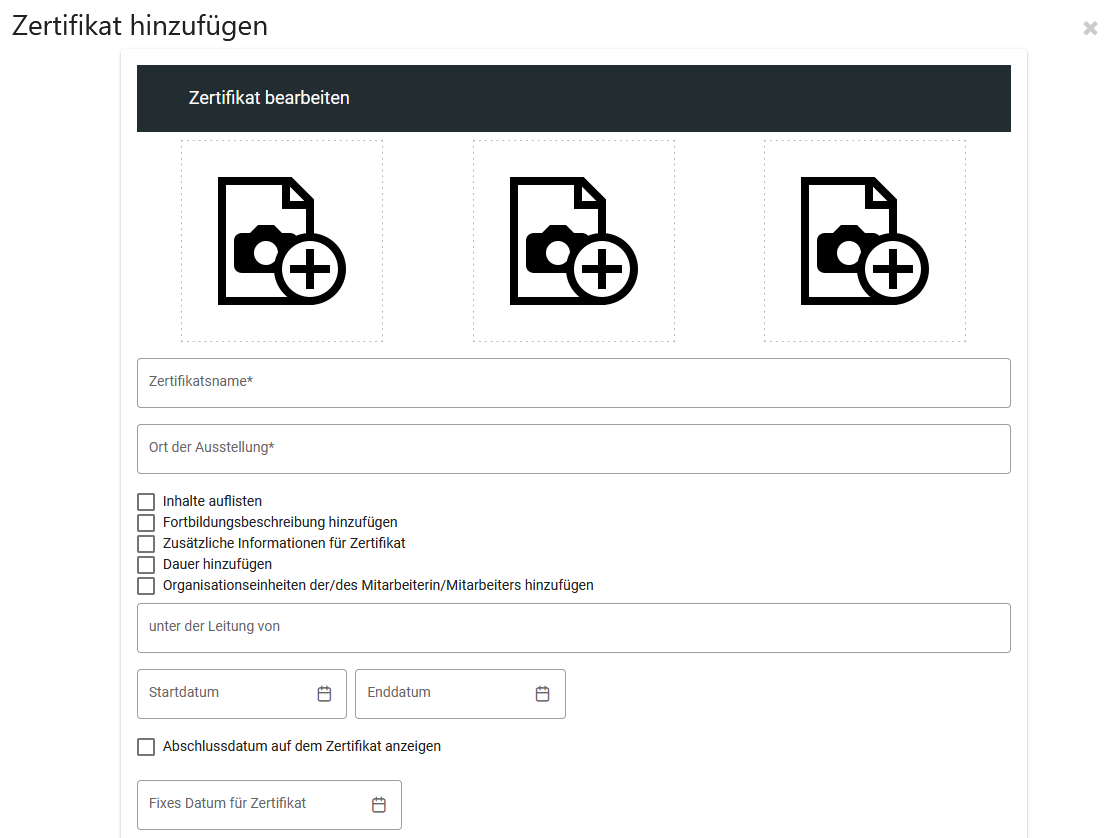Click the Startdatum date field

pos(225,694)
